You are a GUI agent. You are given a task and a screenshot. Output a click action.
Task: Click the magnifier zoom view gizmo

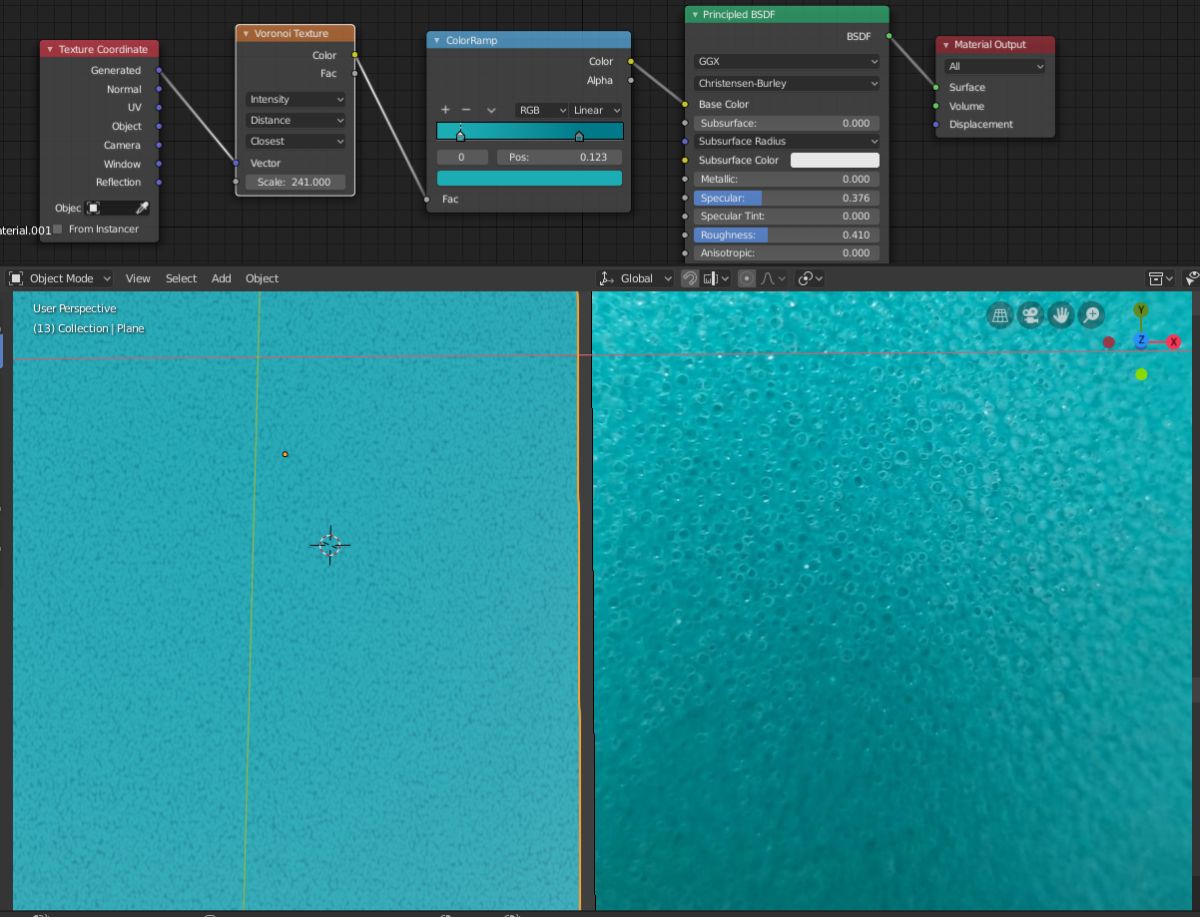[1091, 316]
